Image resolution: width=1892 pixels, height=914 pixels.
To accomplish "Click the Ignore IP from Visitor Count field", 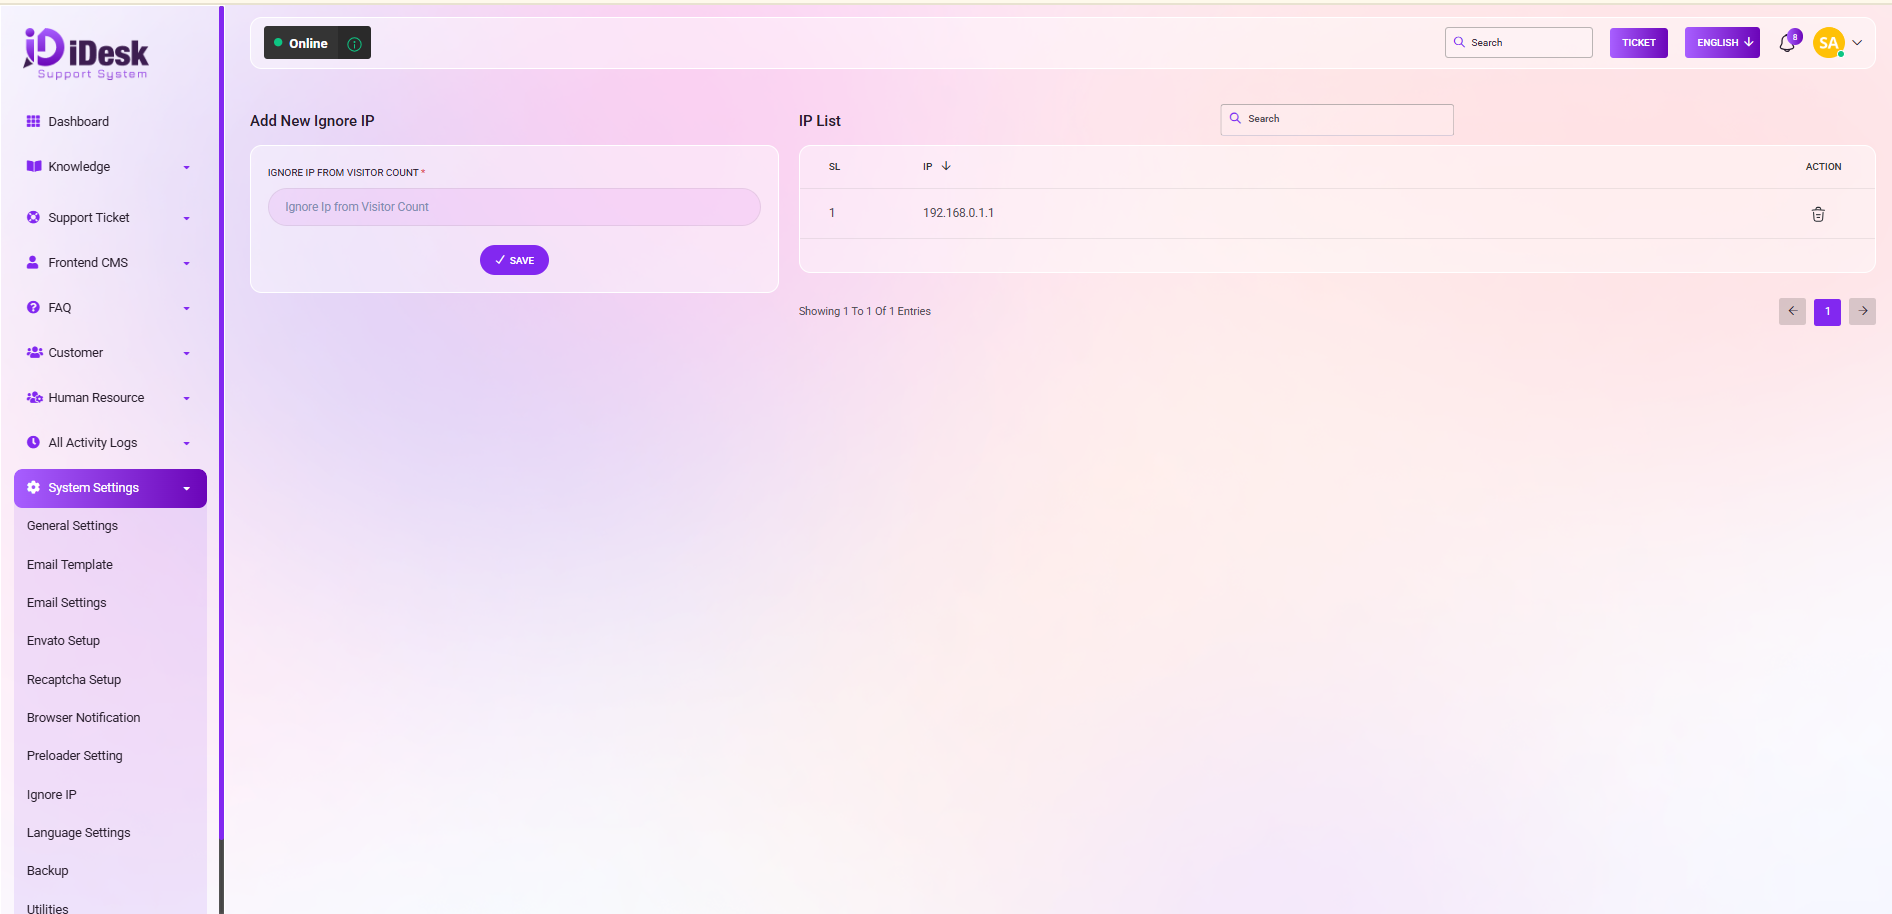I will tap(514, 207).
